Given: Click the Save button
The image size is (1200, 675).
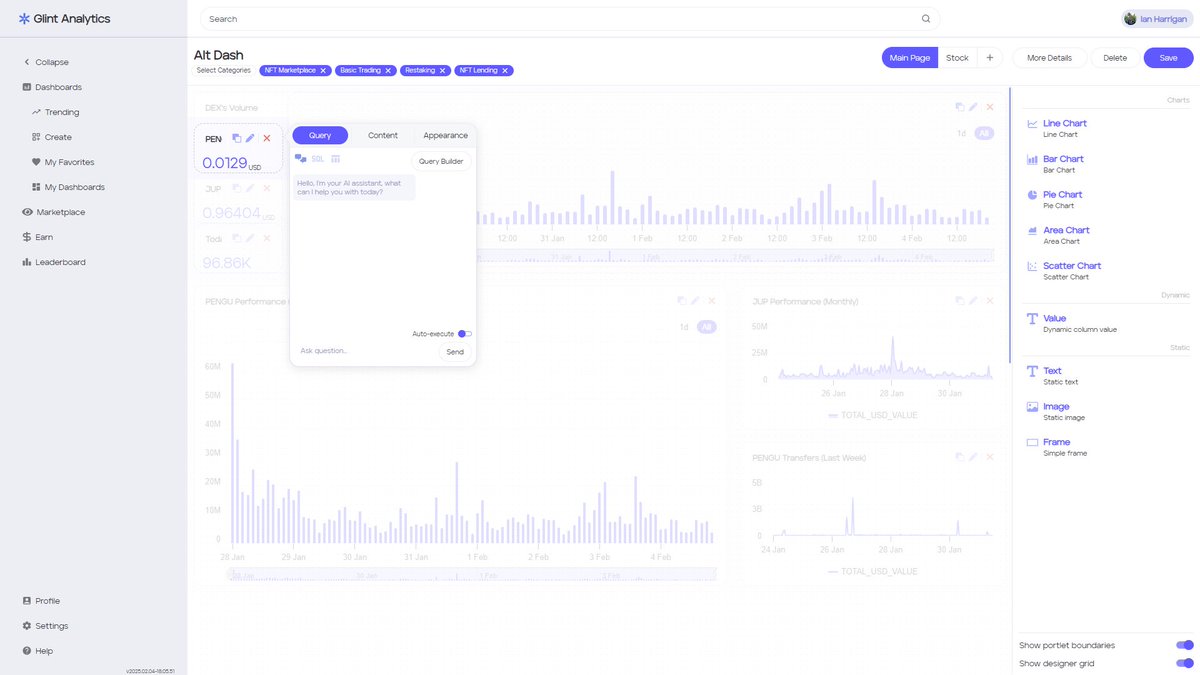Looking at the screenshot, I should [x=1168, y=58].
